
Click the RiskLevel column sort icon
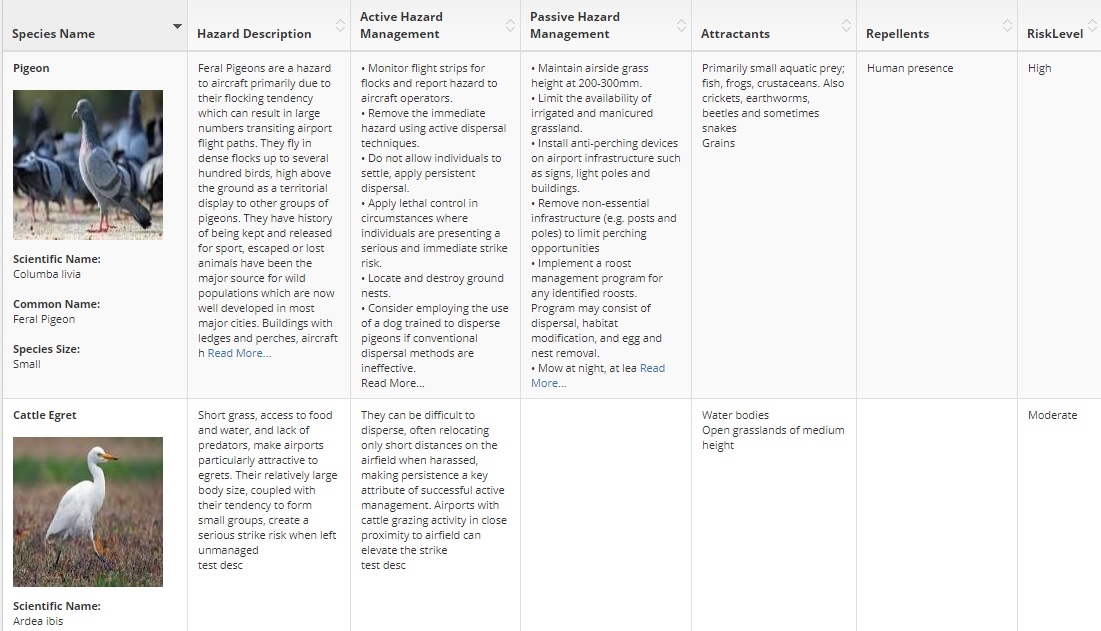[x=1094, y=26]
